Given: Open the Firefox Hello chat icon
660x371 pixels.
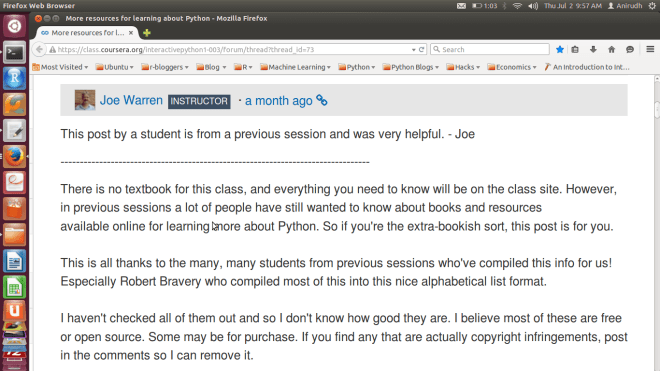Looking at the screenshot, I should point(630,50).
